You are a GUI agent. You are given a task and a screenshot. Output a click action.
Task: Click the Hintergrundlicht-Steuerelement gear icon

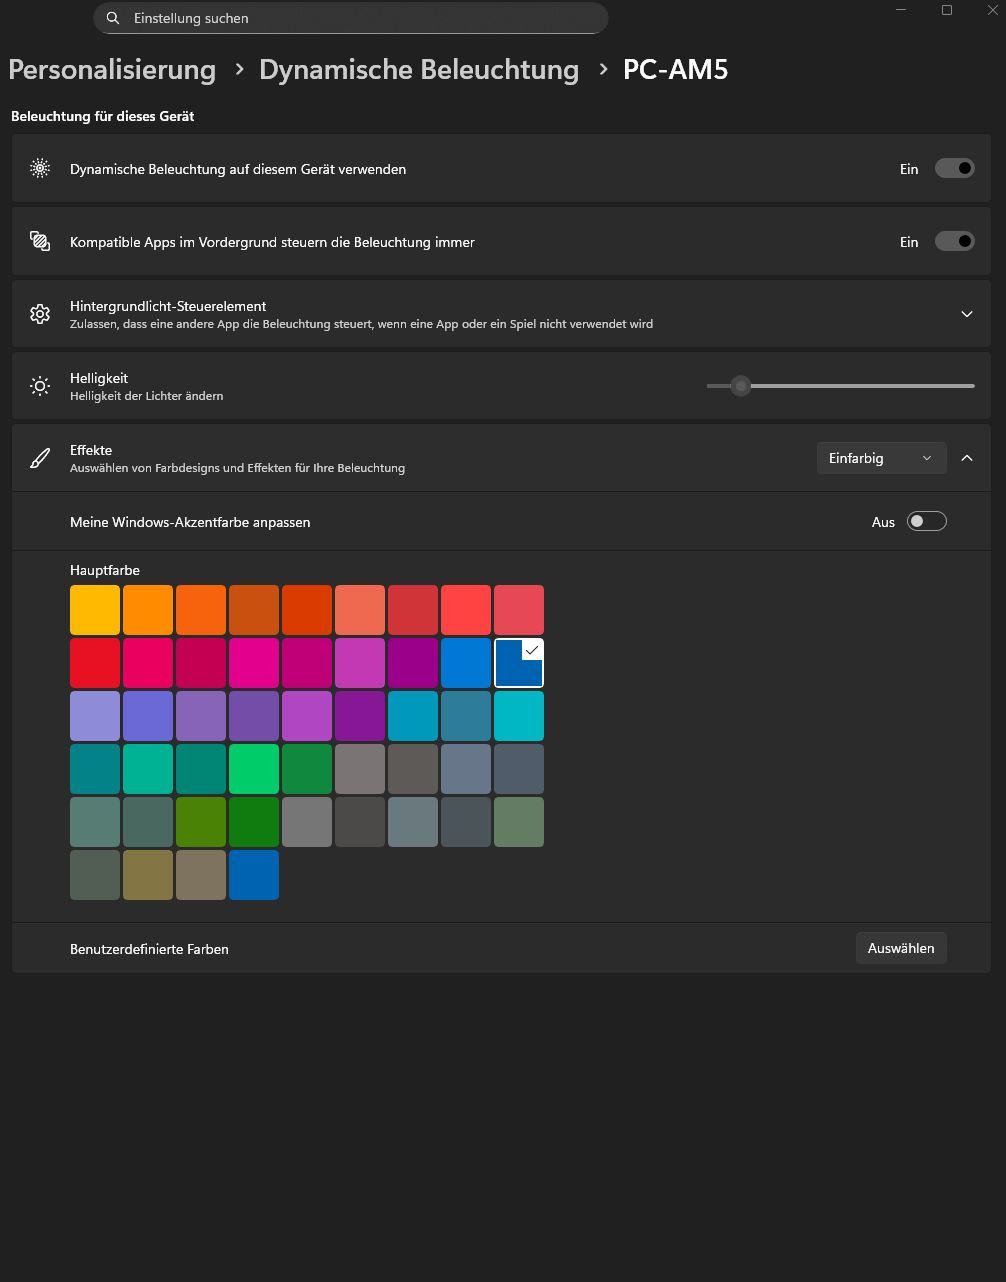point(40,314)
